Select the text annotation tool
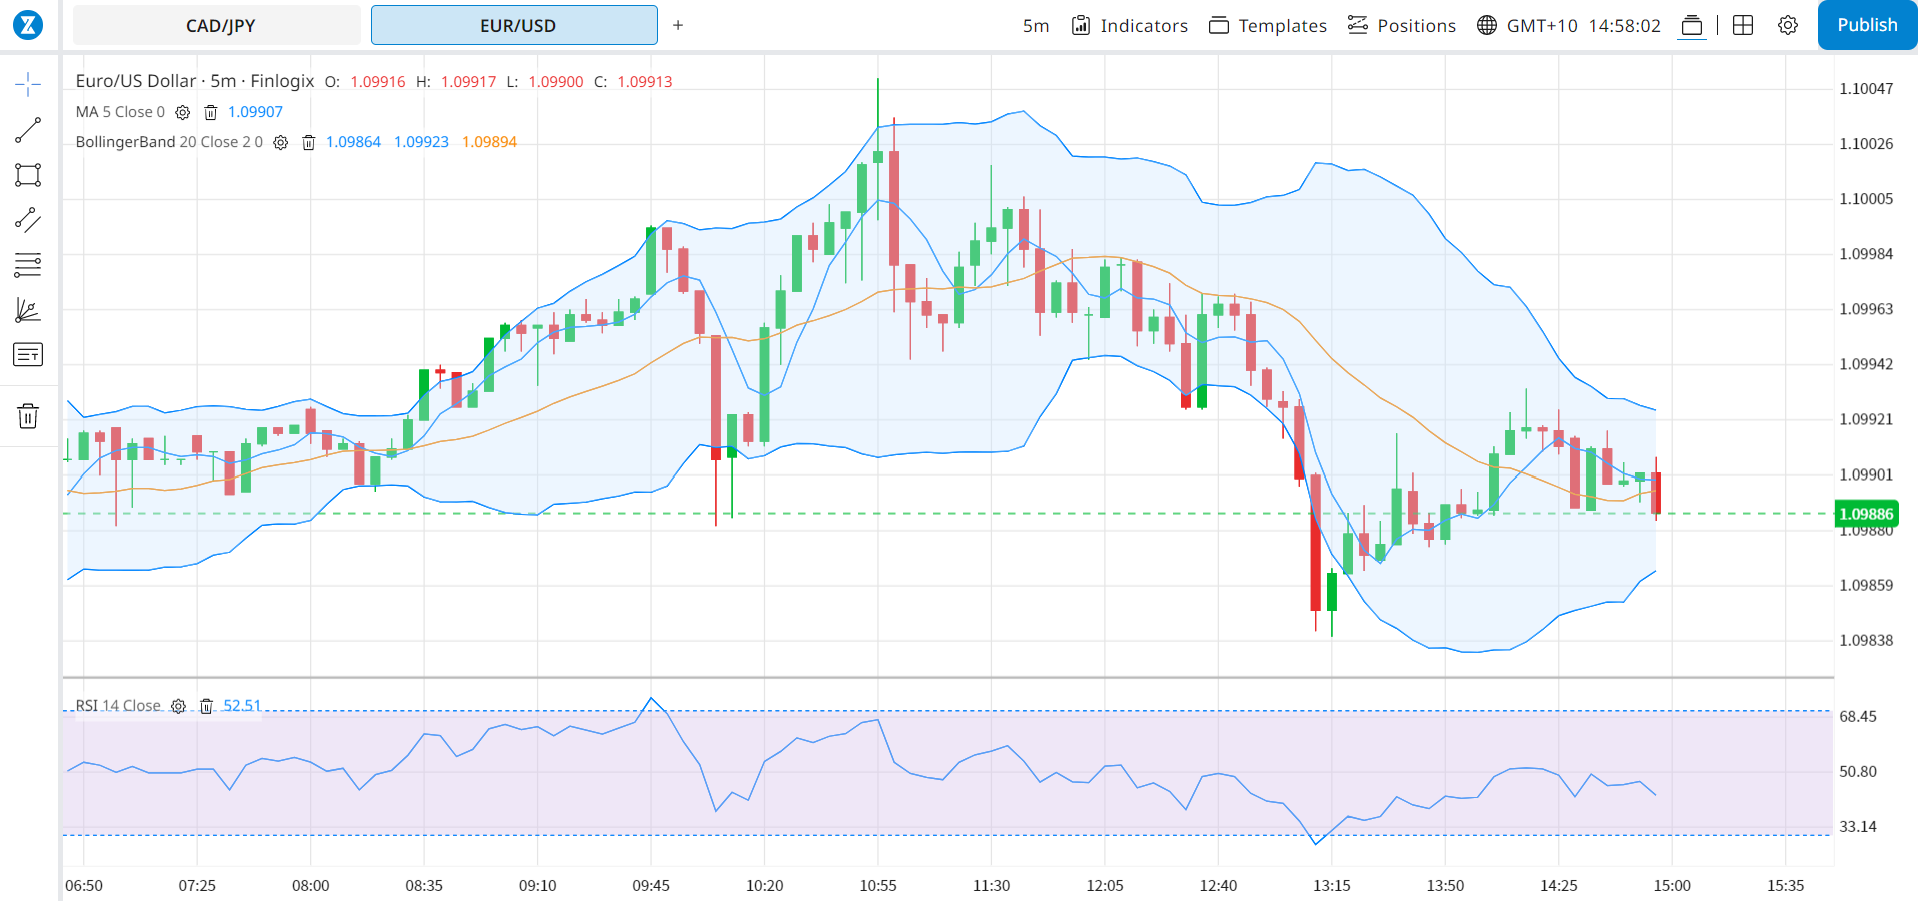The height and width of the screenshot is (901, 1918). point(28,355)
